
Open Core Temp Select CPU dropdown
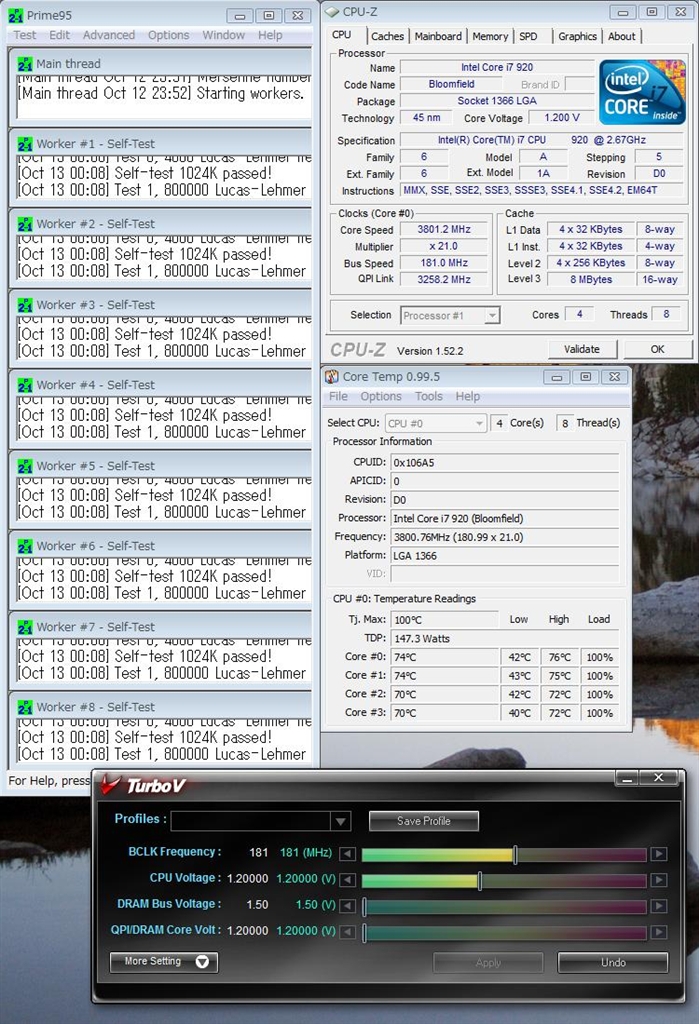(479, 423)
